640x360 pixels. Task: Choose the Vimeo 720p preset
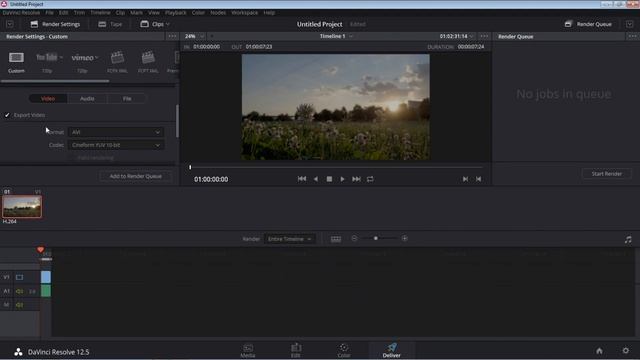(82, 58)
